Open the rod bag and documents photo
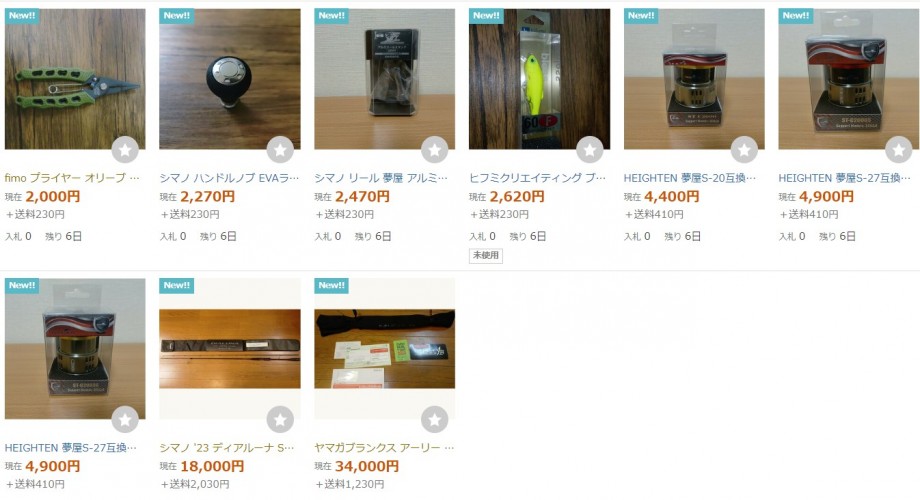The width and height of the screenshot is (920, 500). coord(385,349)
